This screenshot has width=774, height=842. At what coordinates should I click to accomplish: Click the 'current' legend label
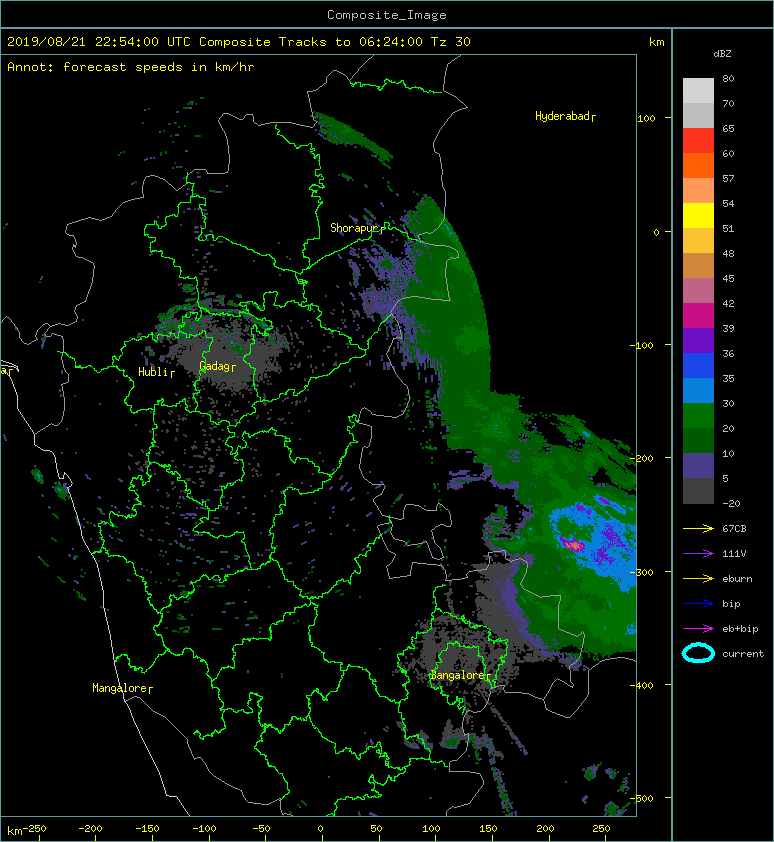tap(743, 654)
